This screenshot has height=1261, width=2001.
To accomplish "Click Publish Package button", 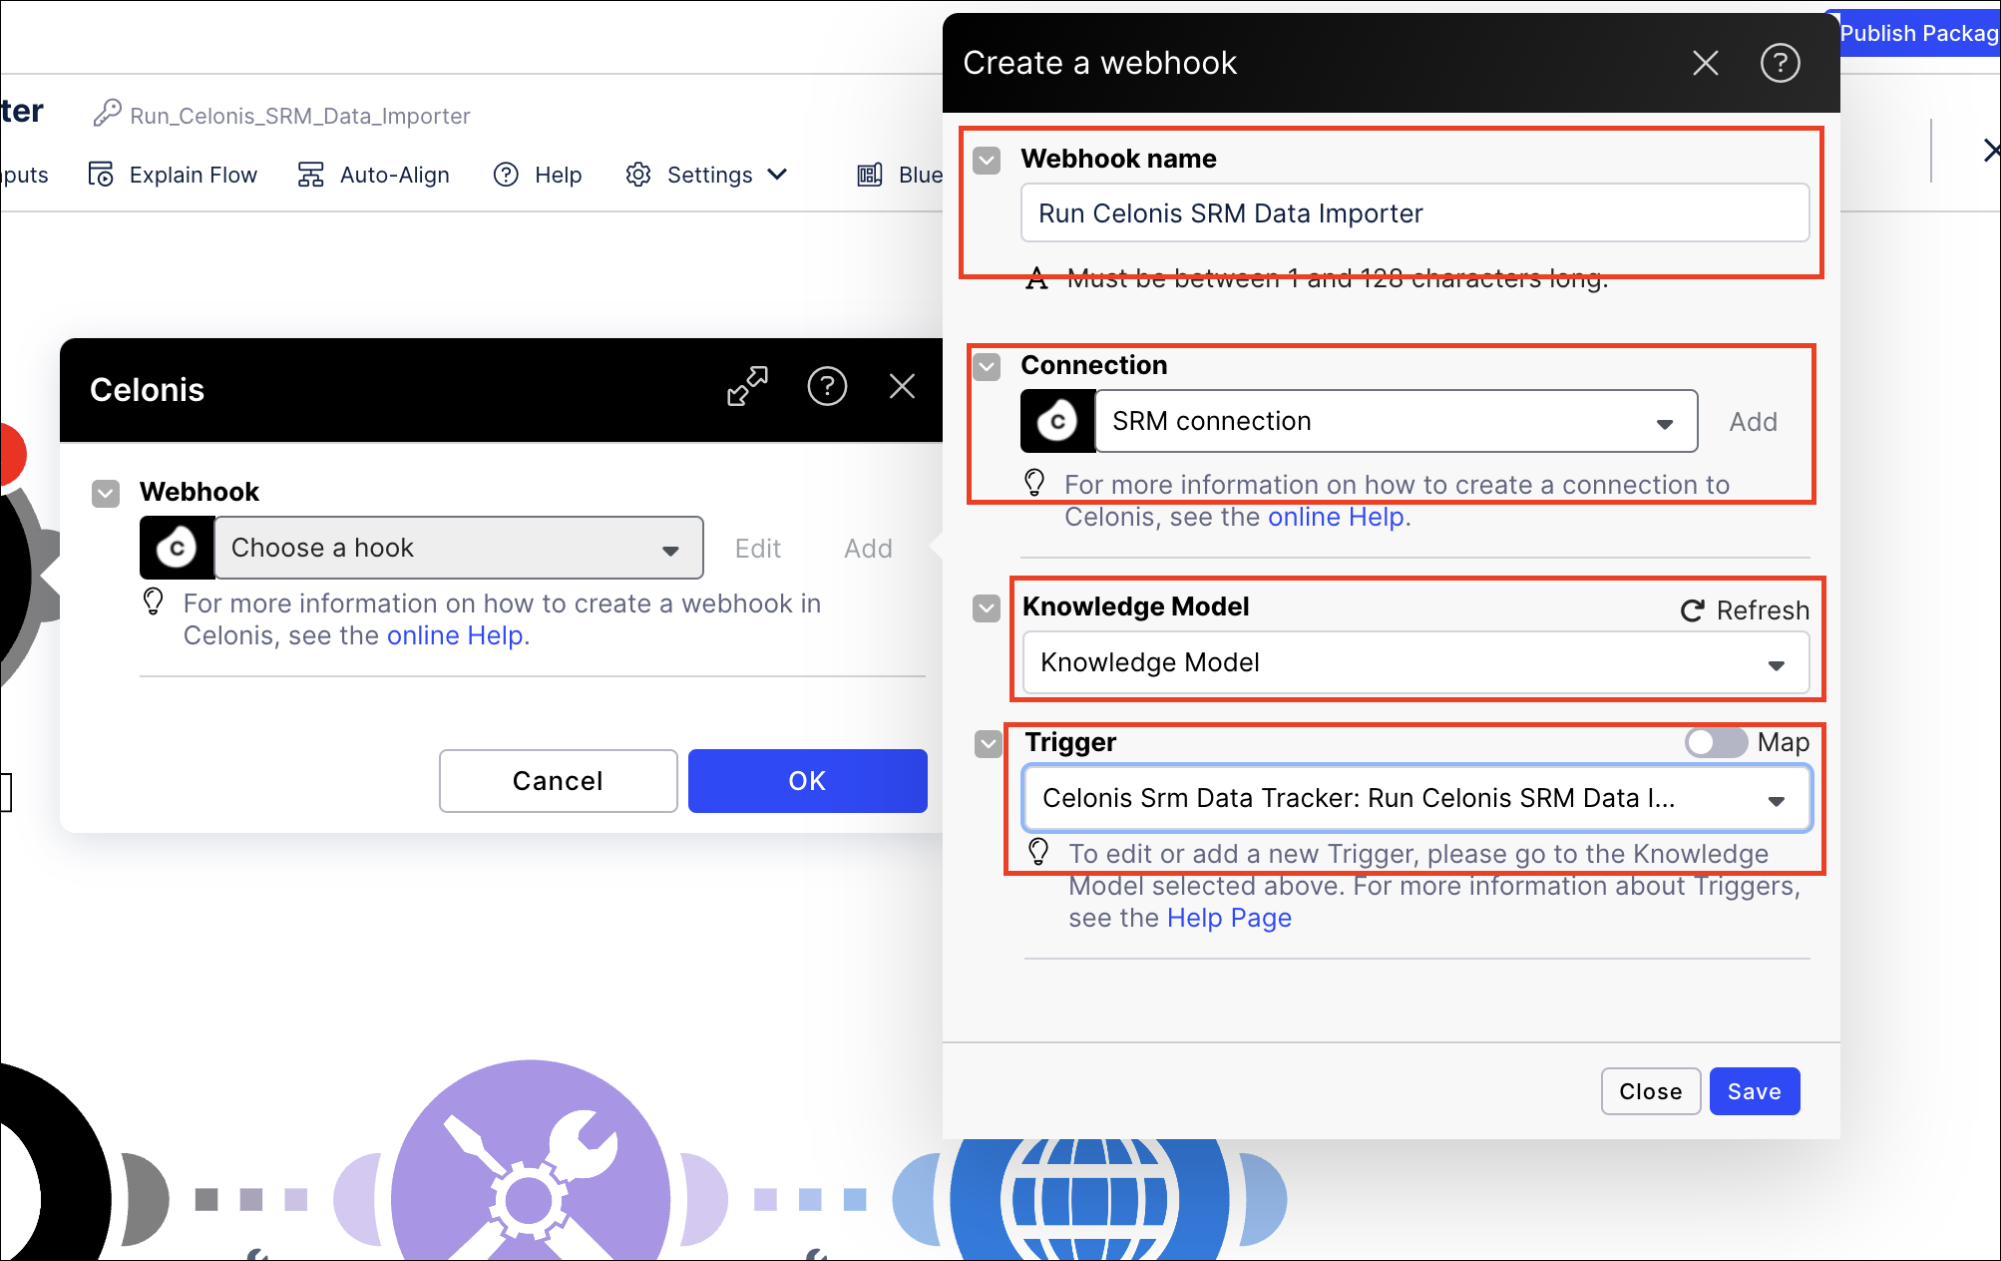I will (x=1917, y=33).
